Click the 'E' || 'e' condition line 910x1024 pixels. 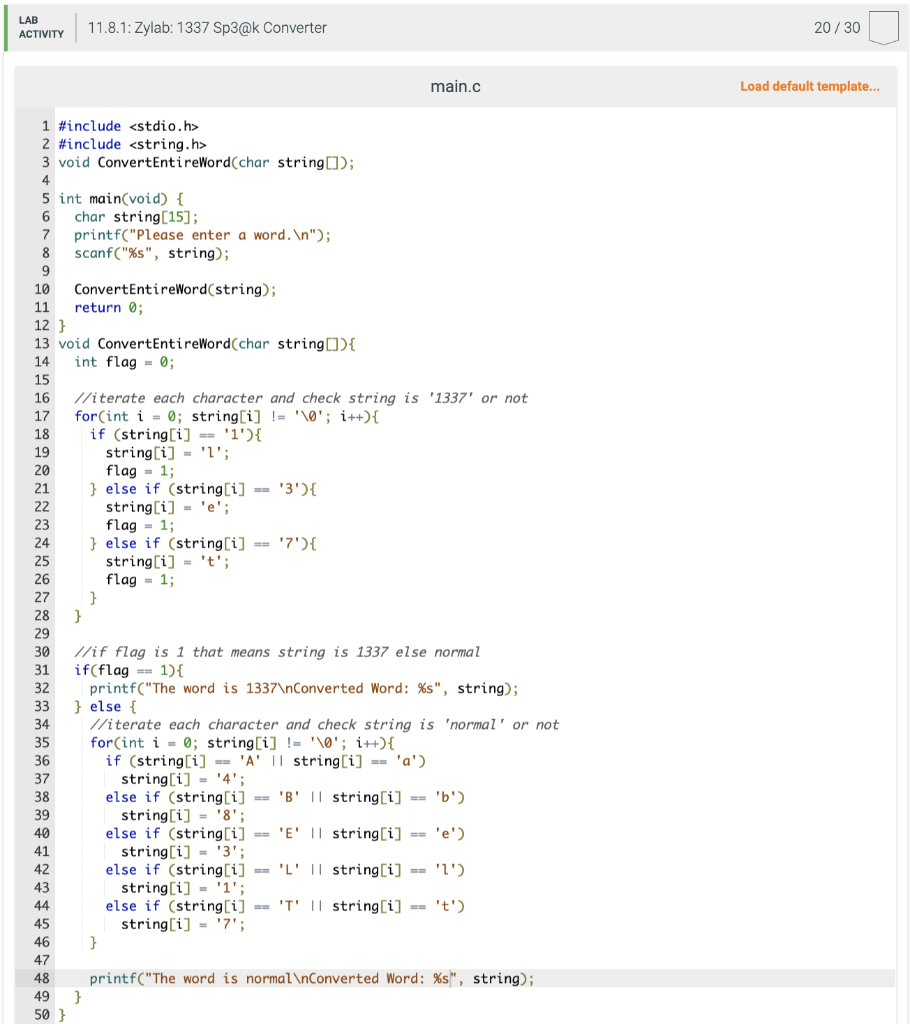click(x=285, y=834)
